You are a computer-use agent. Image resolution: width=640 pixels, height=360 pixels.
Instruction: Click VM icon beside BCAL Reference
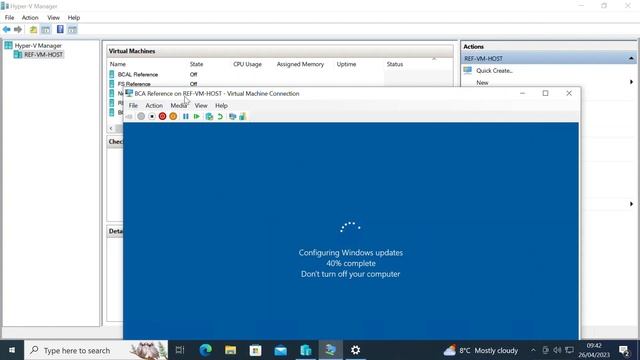click(x=112, y=74)
